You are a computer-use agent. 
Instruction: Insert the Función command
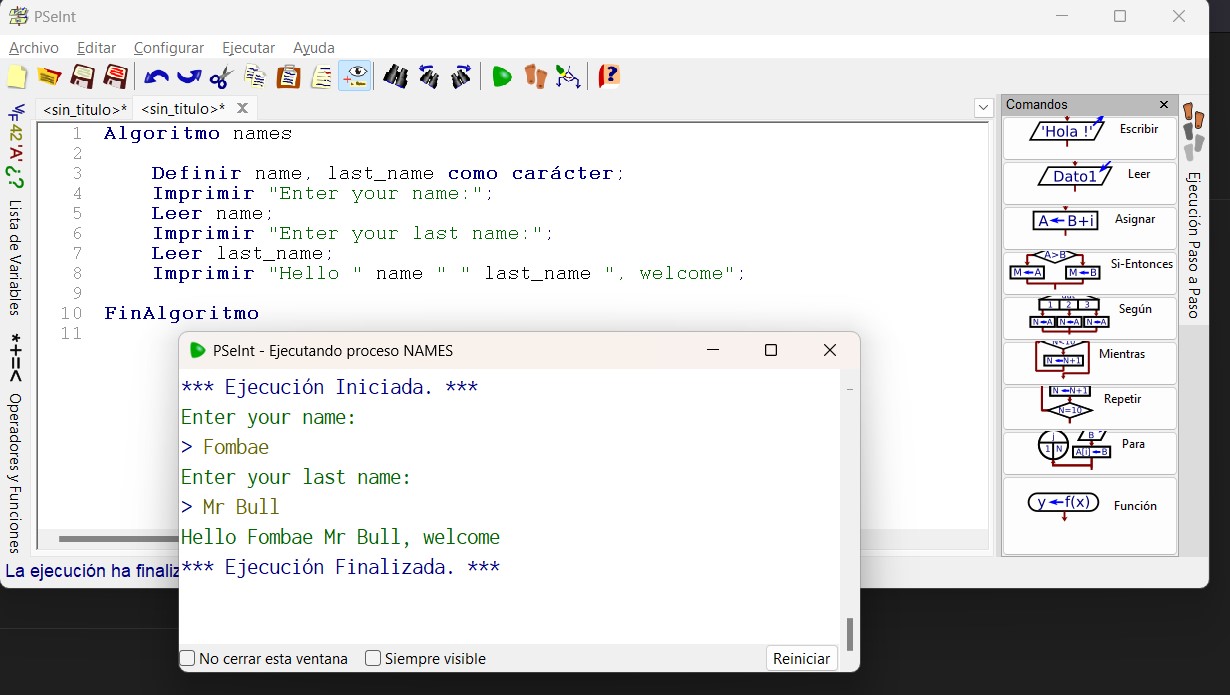1090,514
